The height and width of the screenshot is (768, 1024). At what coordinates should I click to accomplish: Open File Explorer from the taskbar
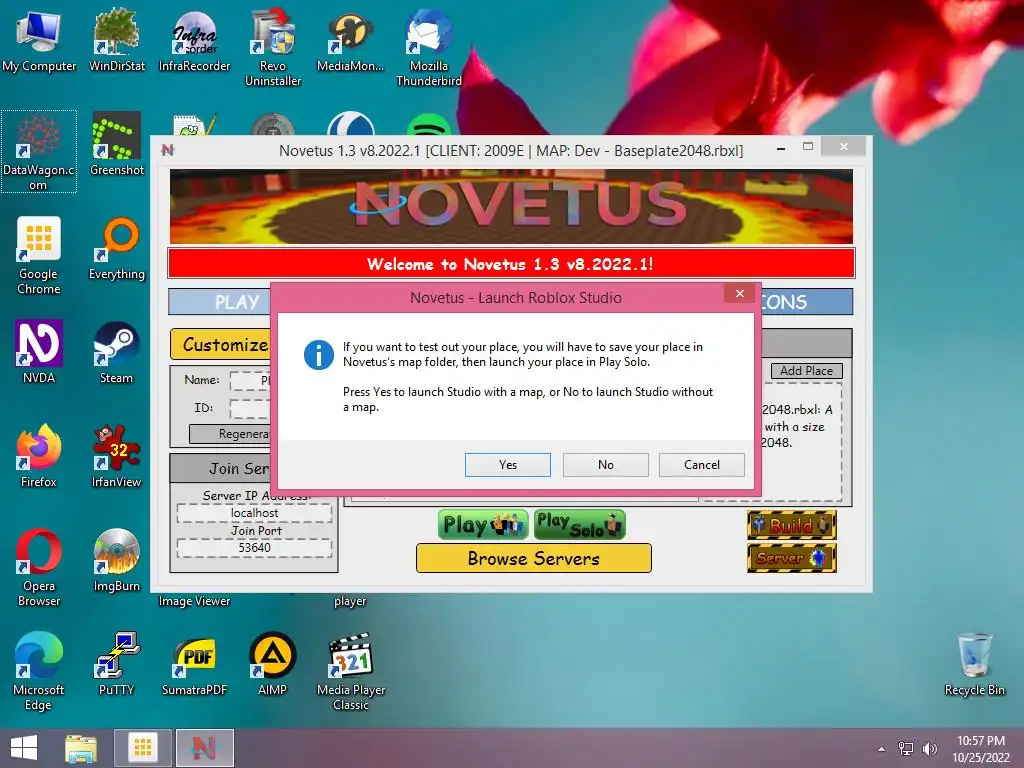tap(82, 748)
